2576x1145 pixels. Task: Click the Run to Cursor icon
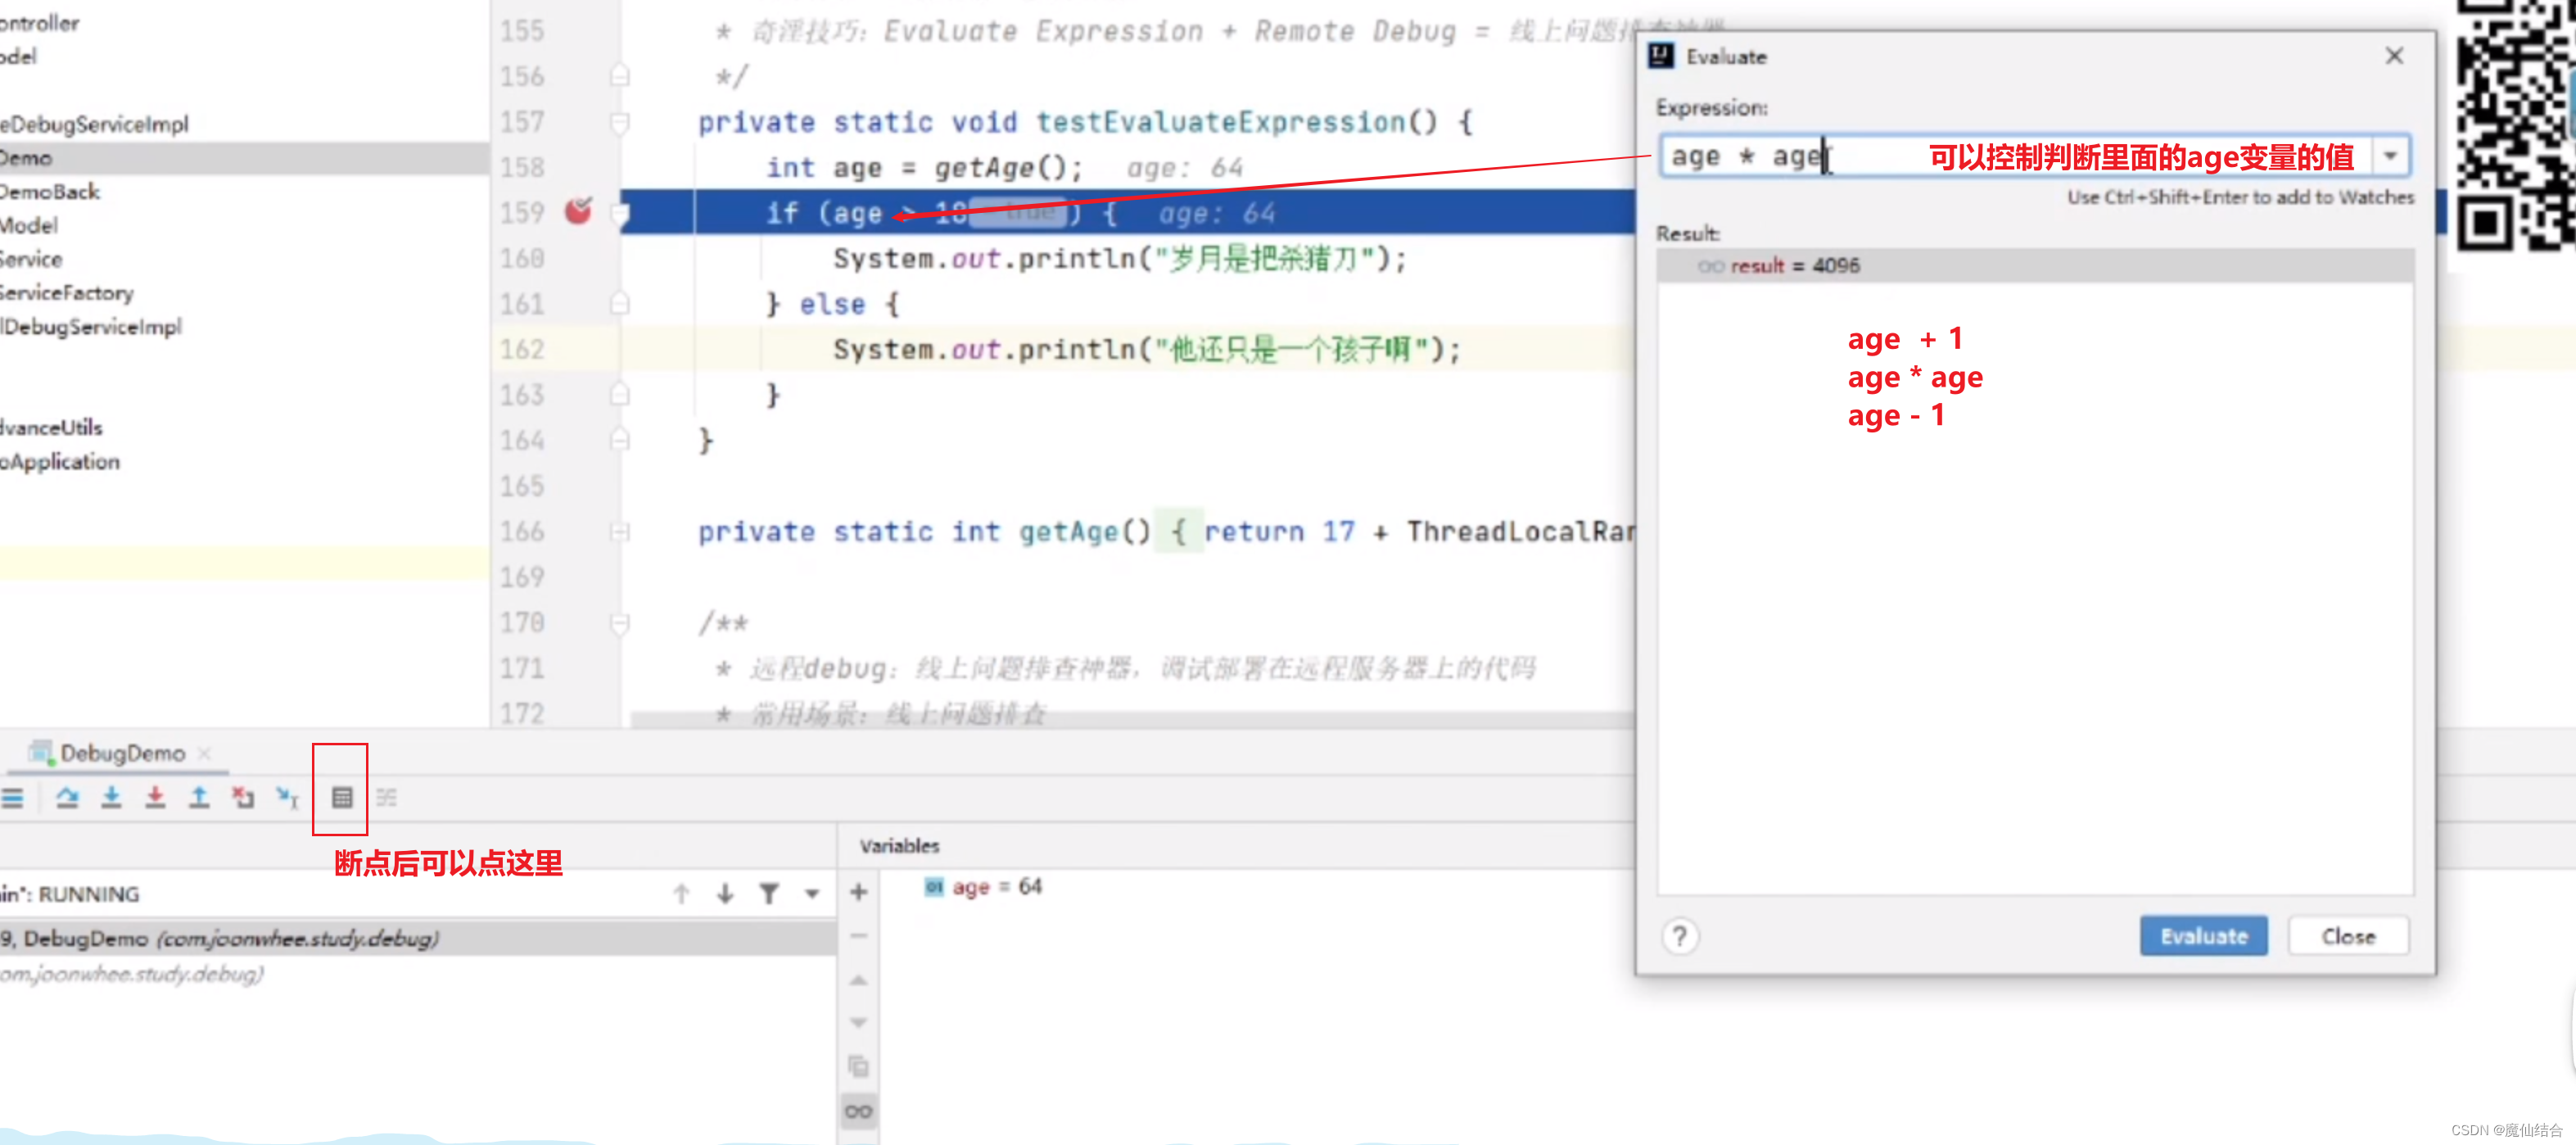coord(287,797)
